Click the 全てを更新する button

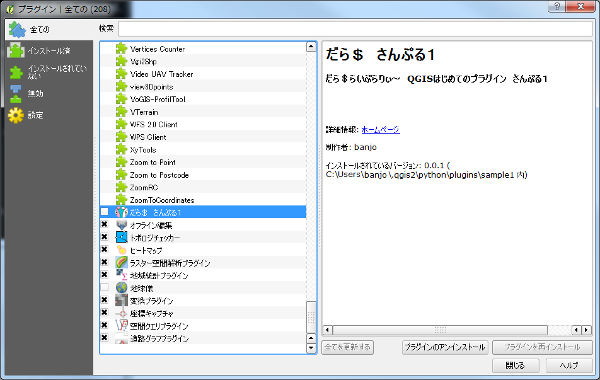coord(347,347)
